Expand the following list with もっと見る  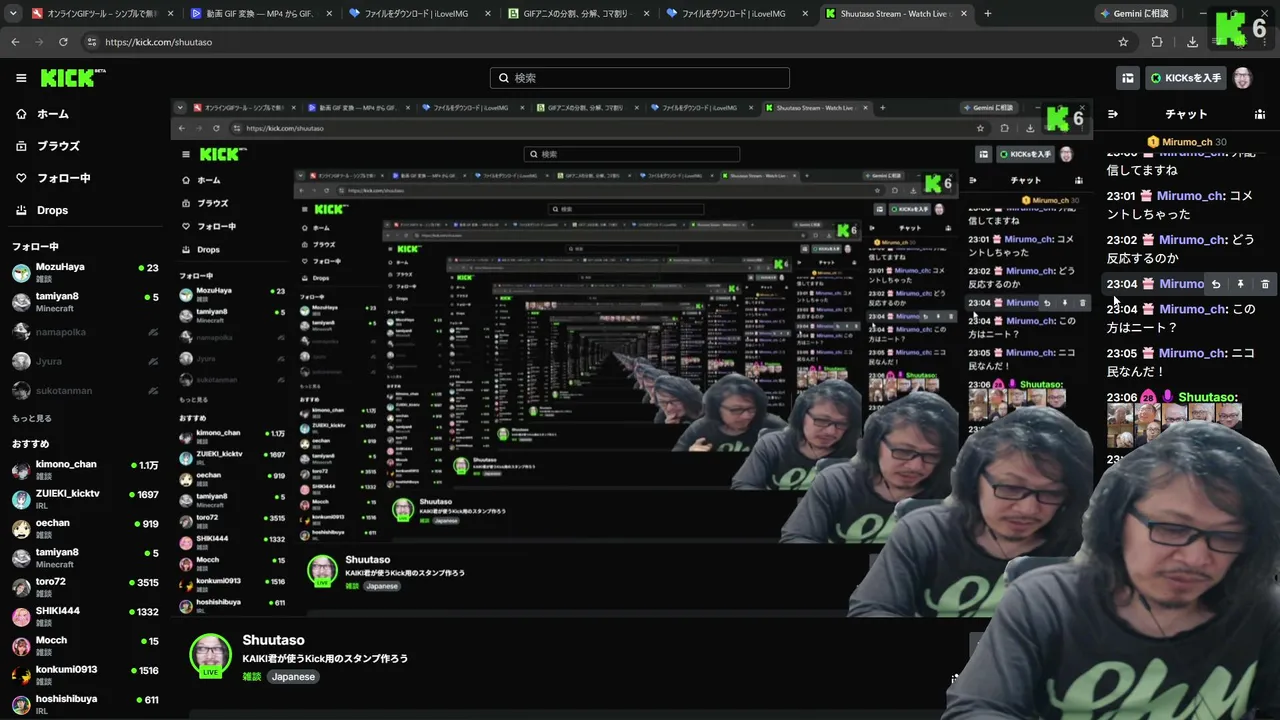[32, 418]
